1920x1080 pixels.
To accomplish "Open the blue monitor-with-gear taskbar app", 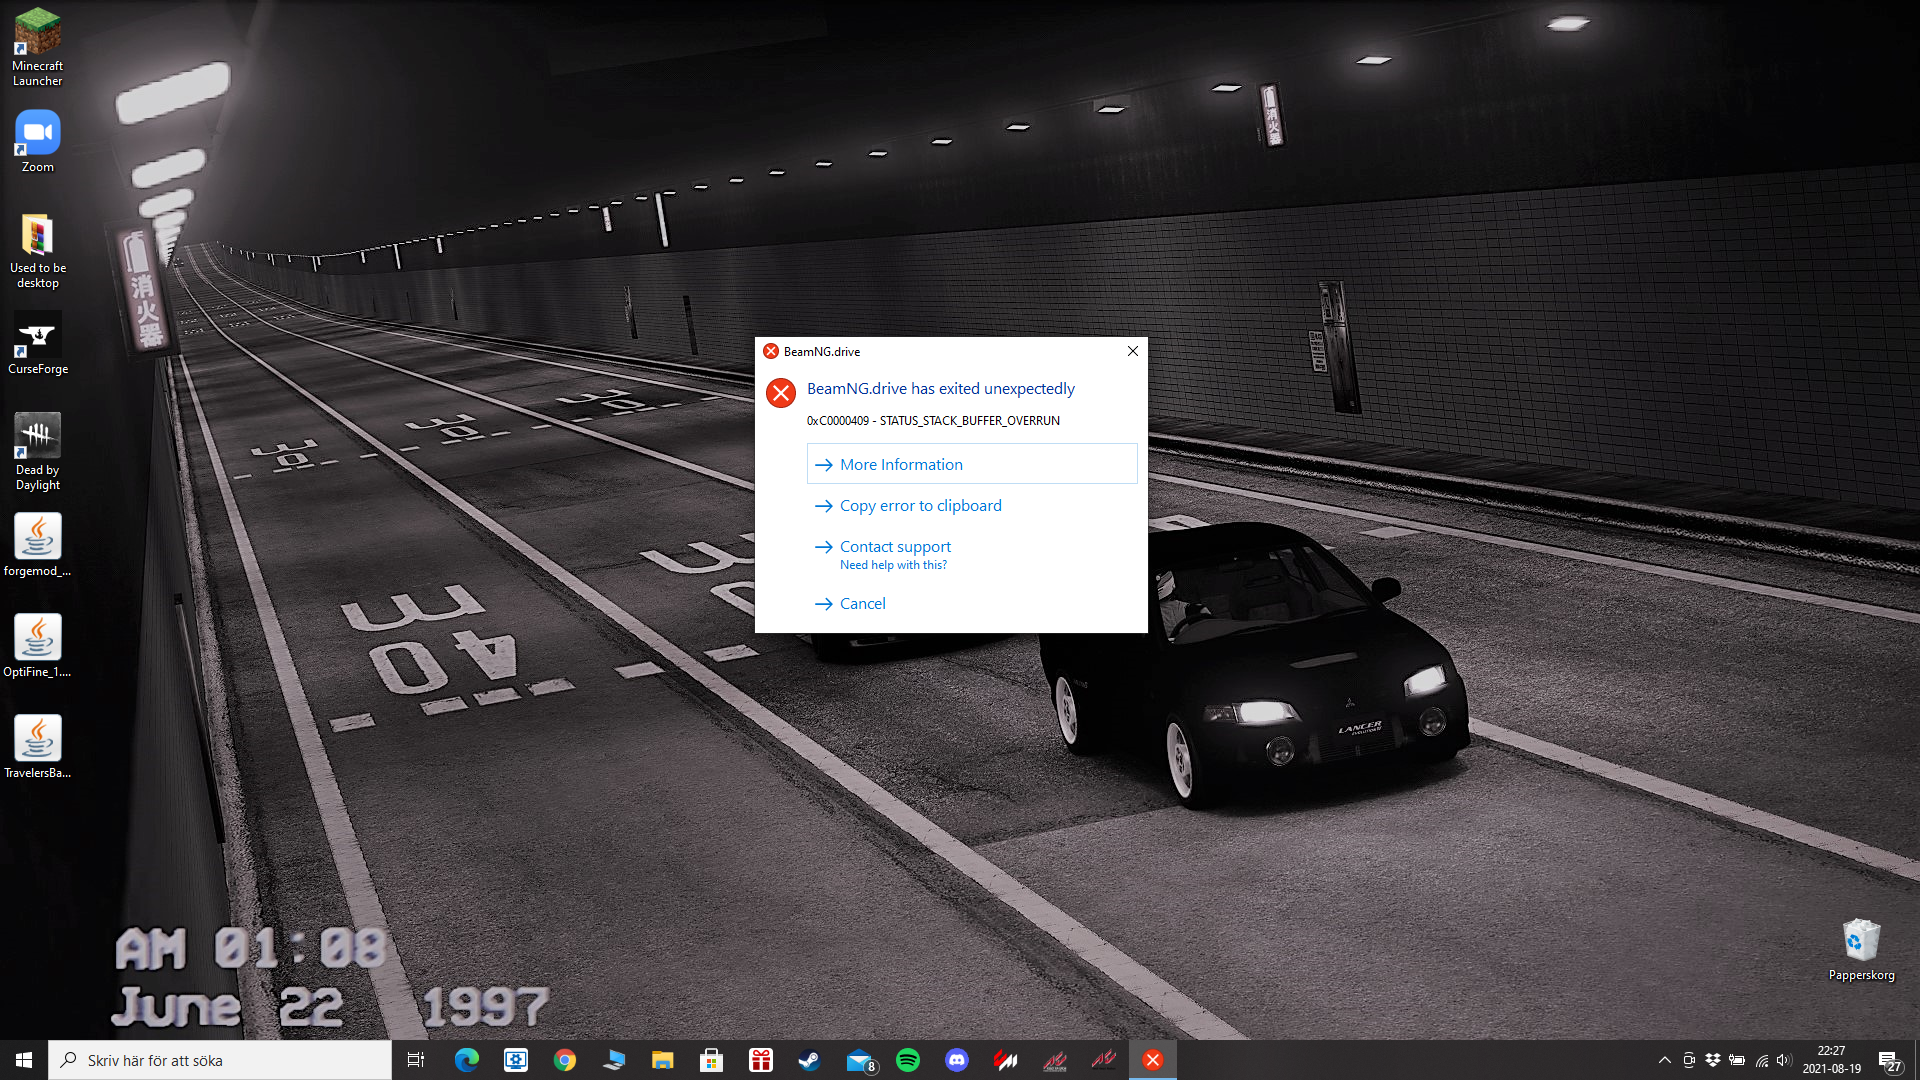I will pyautogui.click(x=516, y=1060).
